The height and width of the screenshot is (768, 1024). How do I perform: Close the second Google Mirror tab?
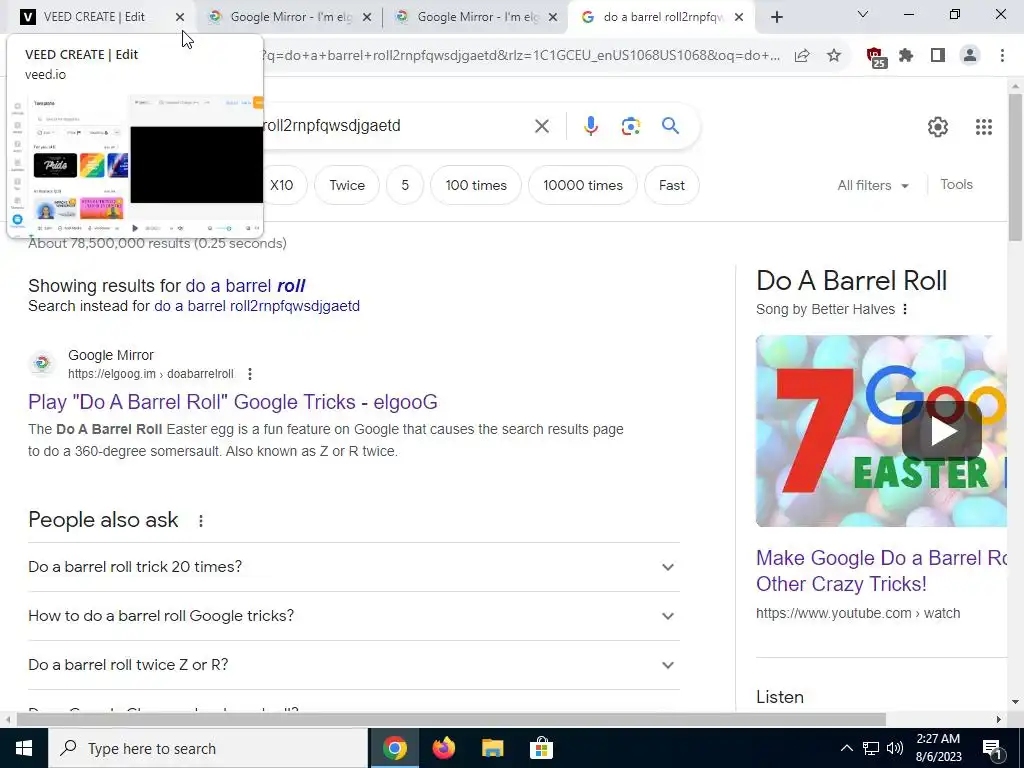[x=553, y=18]
